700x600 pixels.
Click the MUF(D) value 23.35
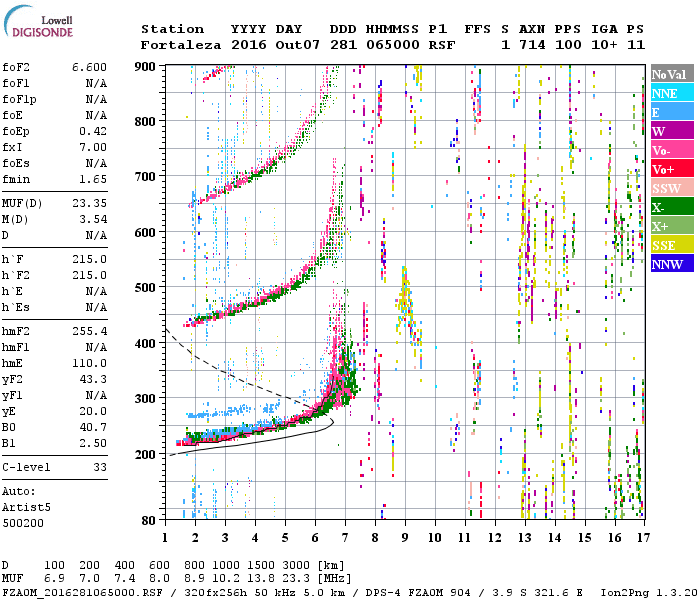89,203
